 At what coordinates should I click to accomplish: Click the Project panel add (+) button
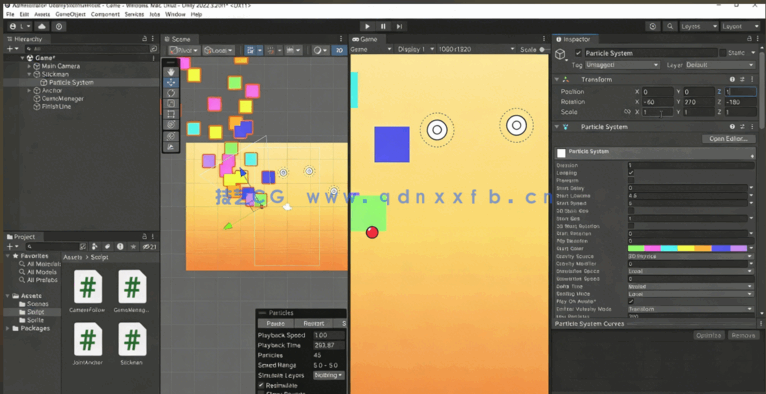(x=12, y=247)
